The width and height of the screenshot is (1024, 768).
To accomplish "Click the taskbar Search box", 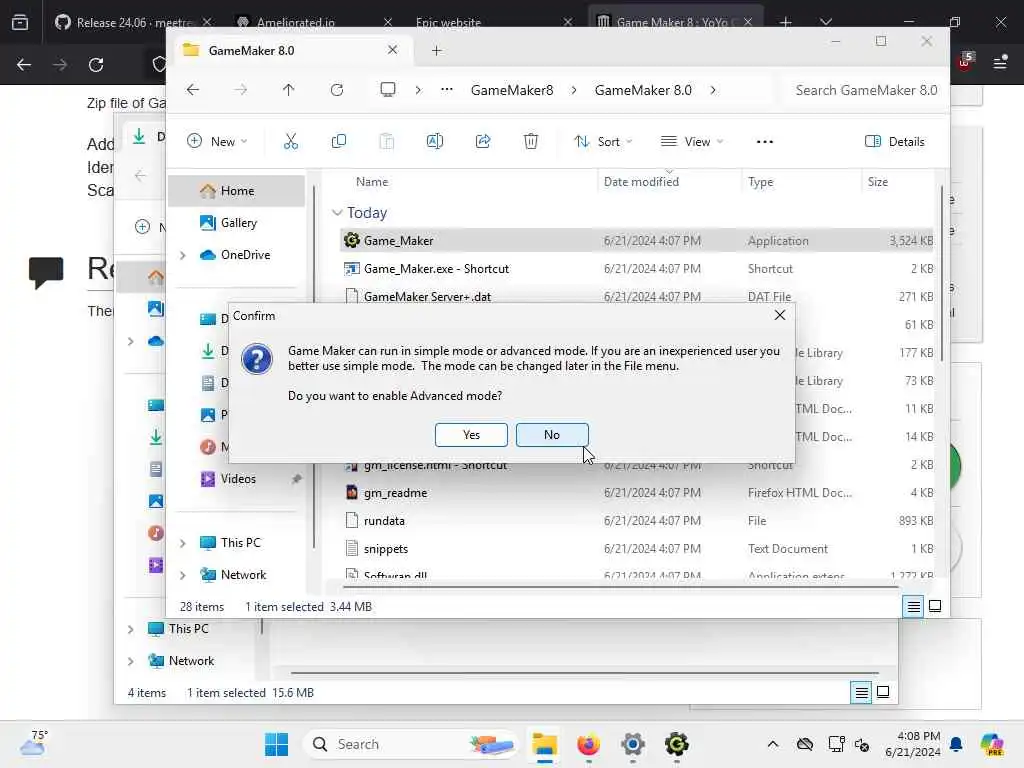I will [410, 744].
